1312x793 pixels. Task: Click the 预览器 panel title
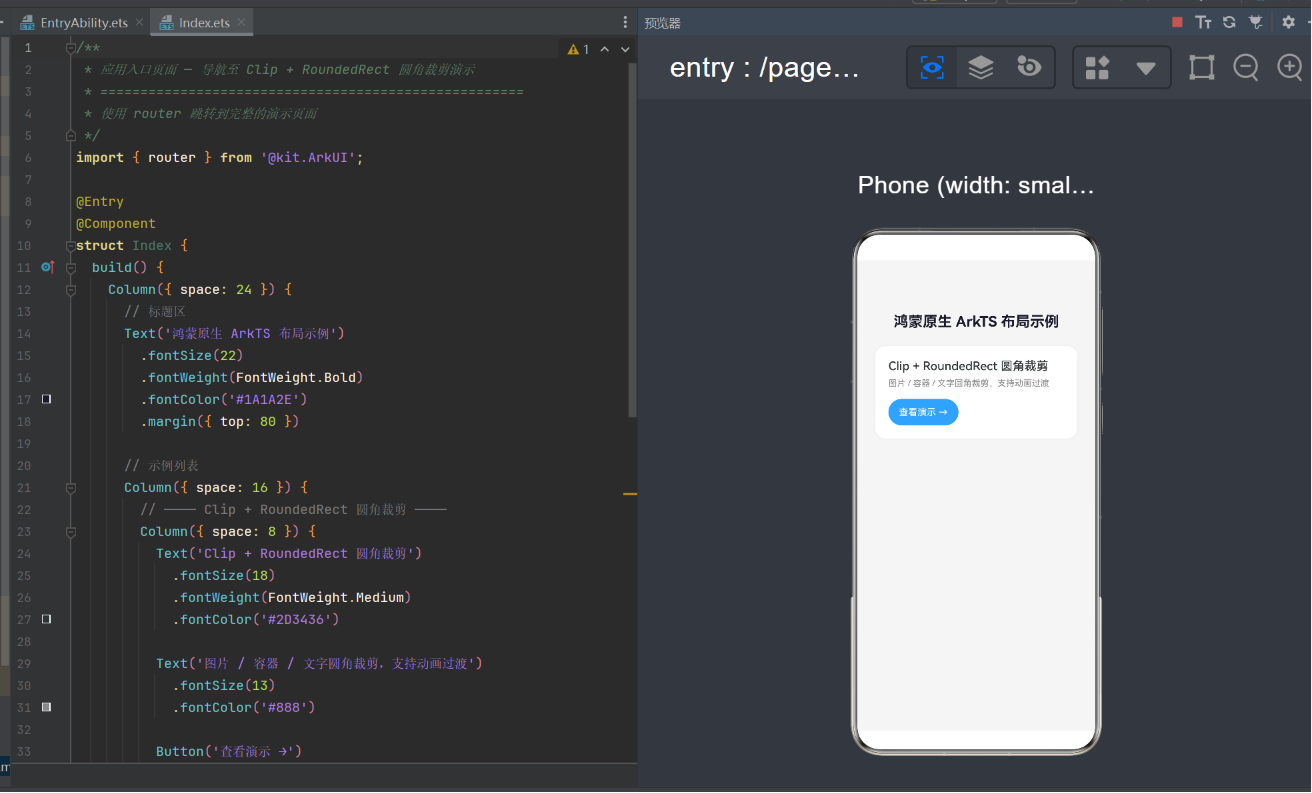tap(662, 22)
